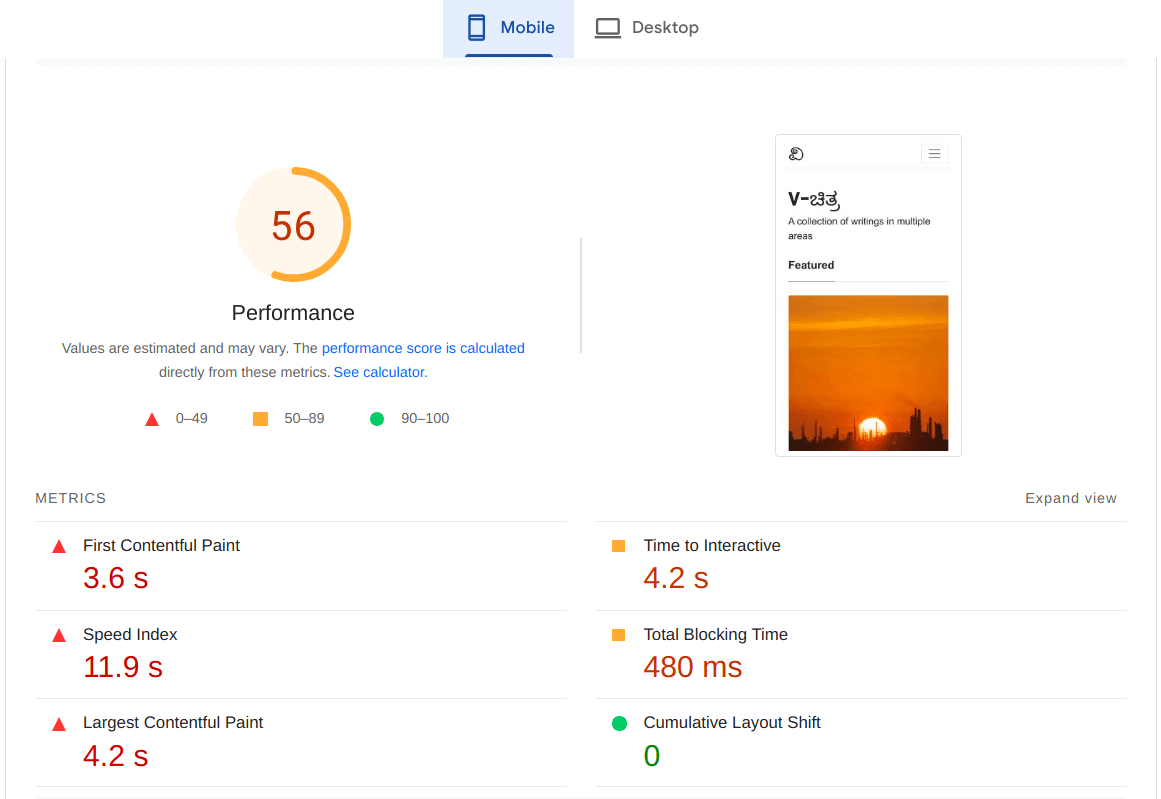Click the red triangle beside First Contentful Paint

pos(59,545)
